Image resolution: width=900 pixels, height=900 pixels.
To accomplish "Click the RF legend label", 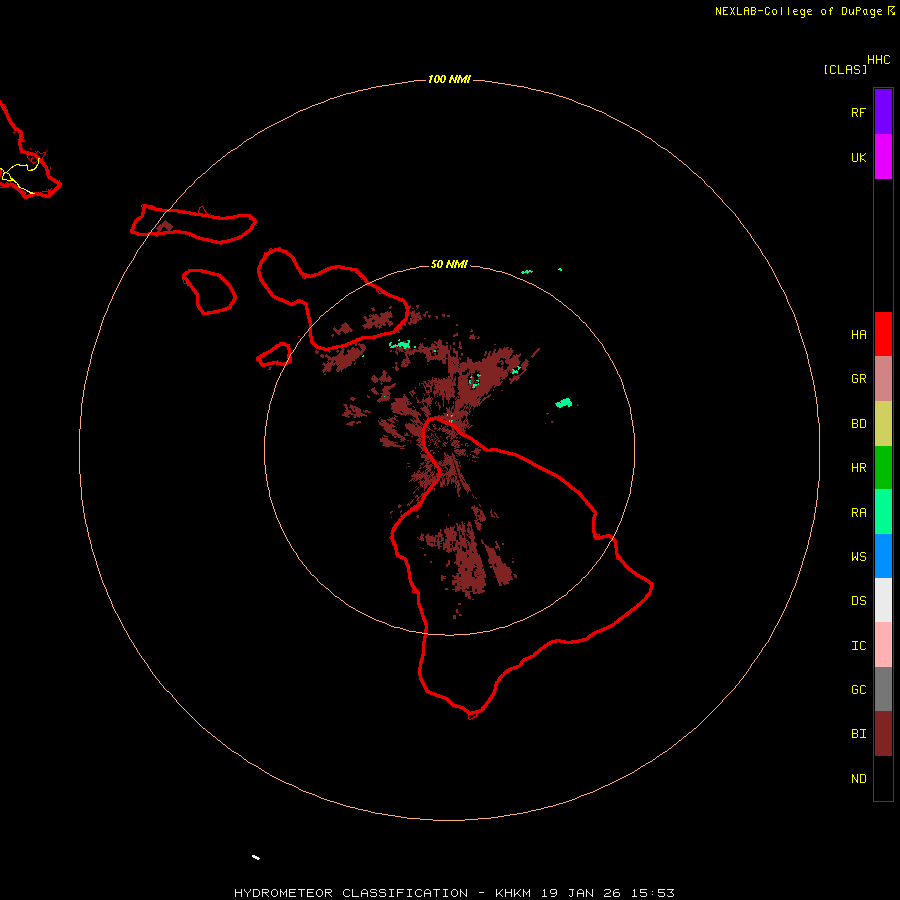I will (858, 113).
